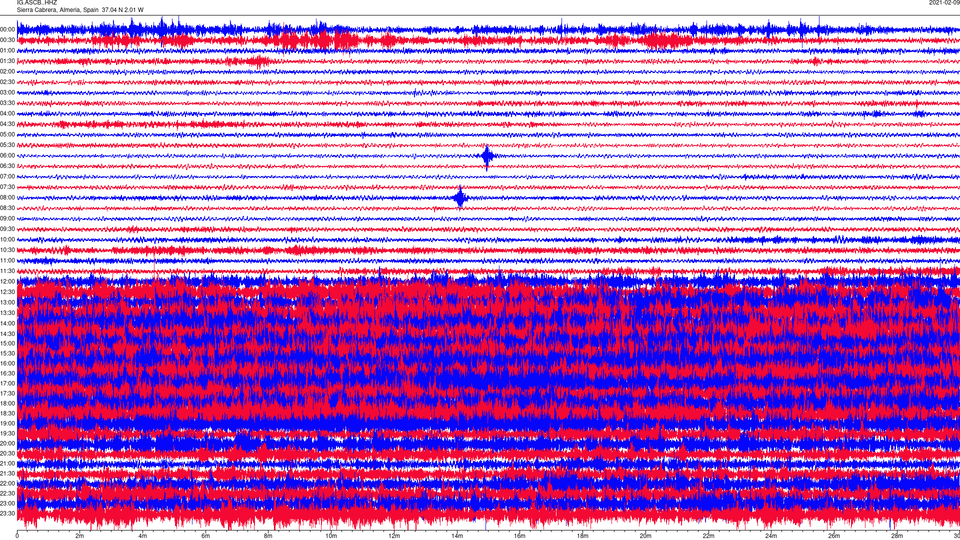Click the 26m axis tick label
Viewport: 960px width, 540px height.
tap(834, 536)
